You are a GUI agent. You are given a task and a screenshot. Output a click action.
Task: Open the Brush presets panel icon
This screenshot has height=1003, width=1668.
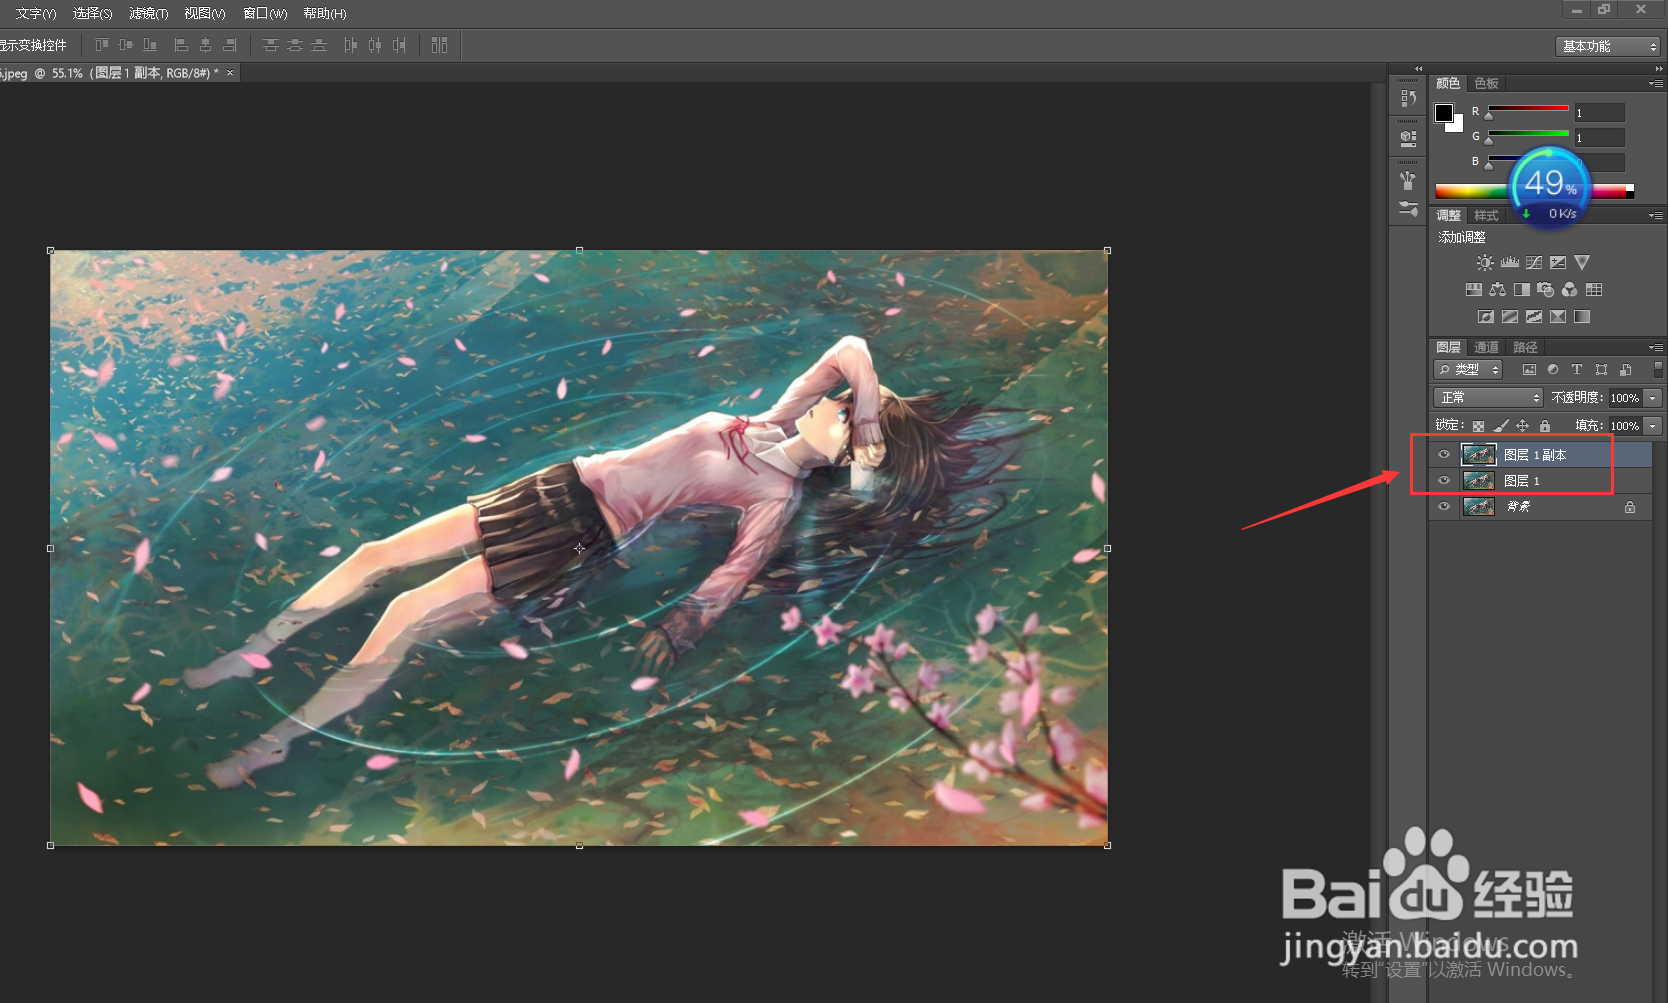1408,180
